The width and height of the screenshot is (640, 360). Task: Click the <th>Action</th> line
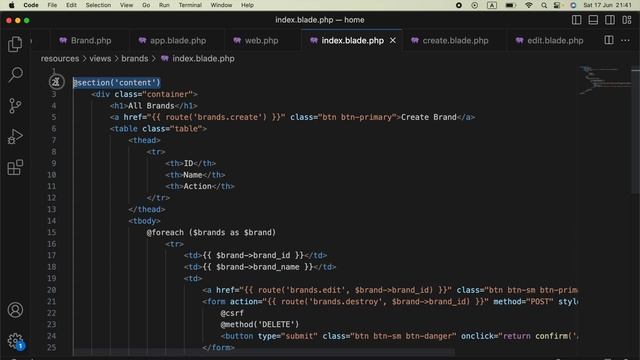tap(200, 186)
